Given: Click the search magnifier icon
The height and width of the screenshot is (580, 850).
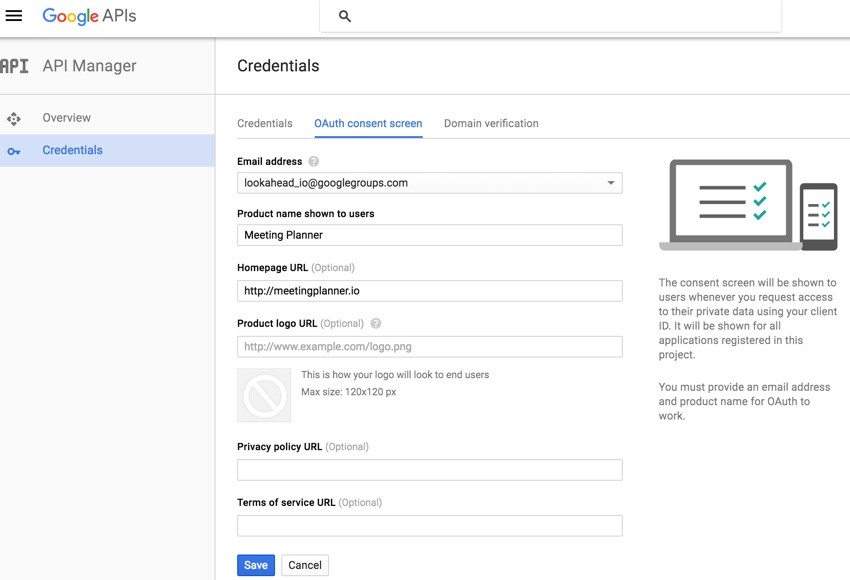Looking at the screenshot, I should pos(345,16).
